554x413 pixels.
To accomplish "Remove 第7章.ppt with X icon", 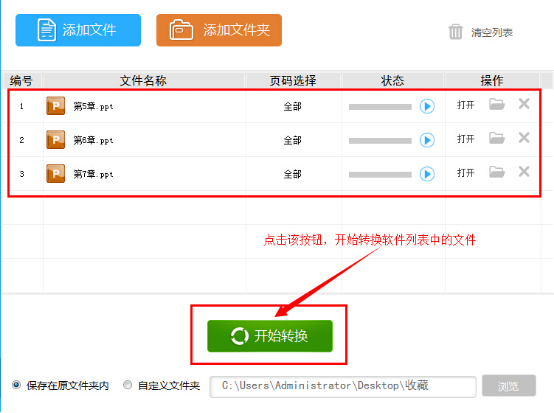I will 524,171.
